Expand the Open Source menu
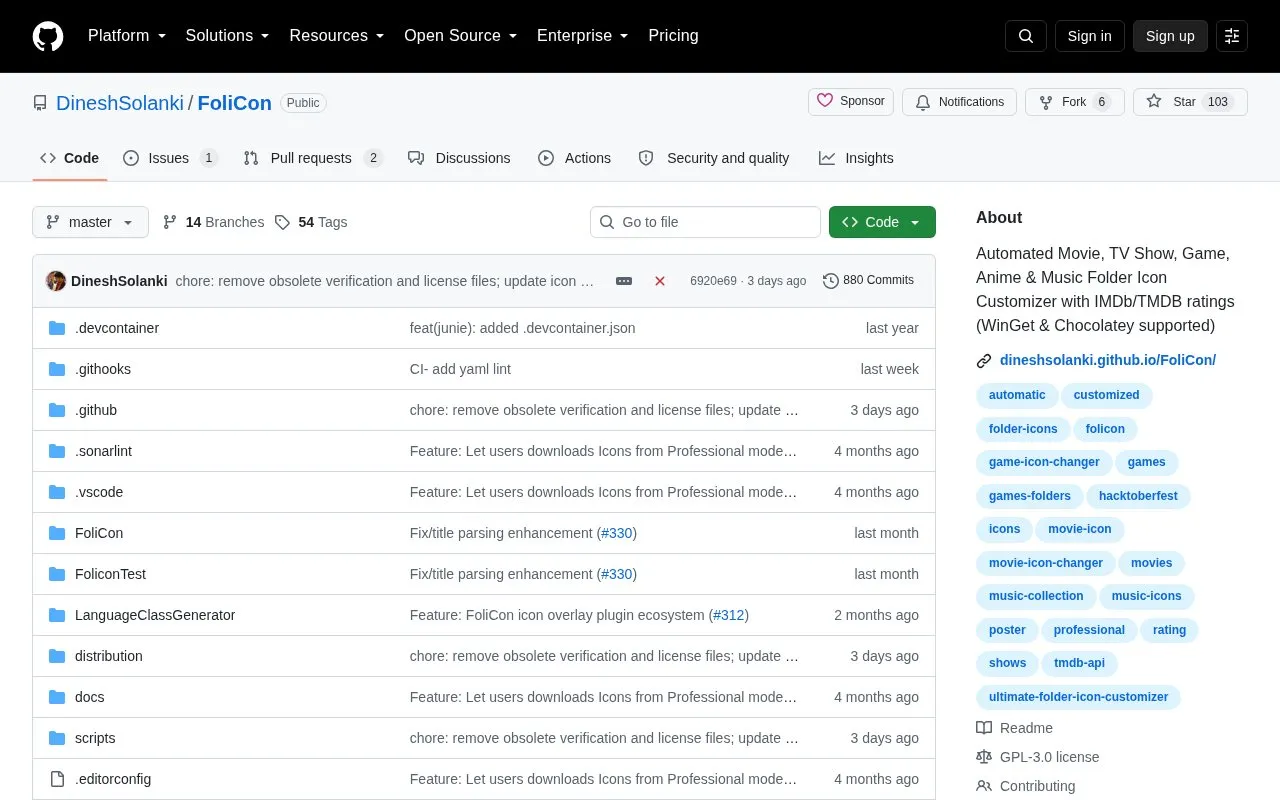The image size is (1280, 800). [x=461, y=36]
